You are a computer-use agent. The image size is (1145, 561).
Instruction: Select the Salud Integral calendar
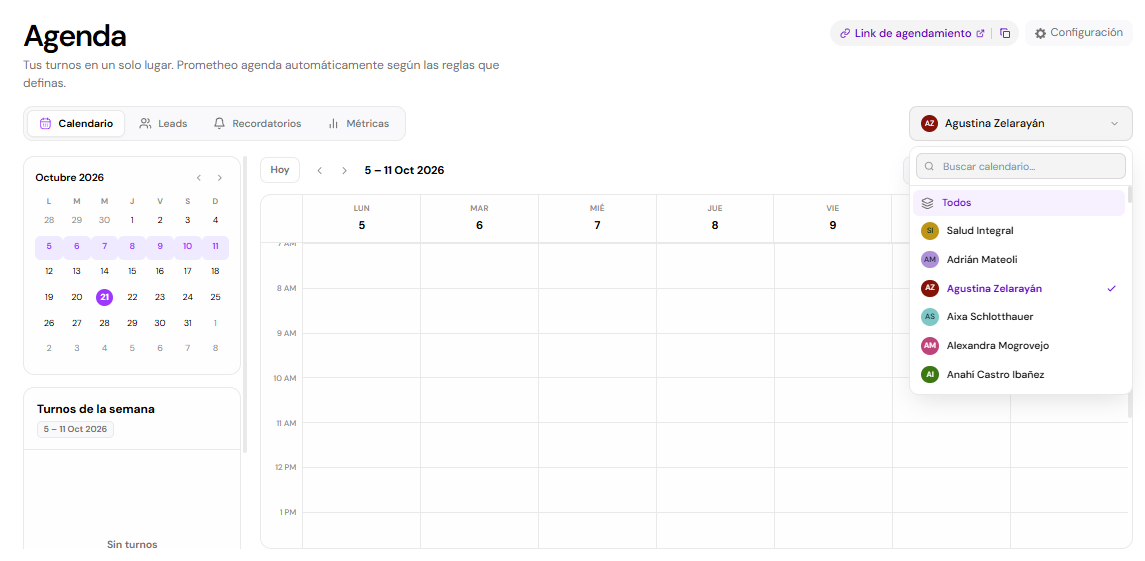click(x=1019, y=230)
